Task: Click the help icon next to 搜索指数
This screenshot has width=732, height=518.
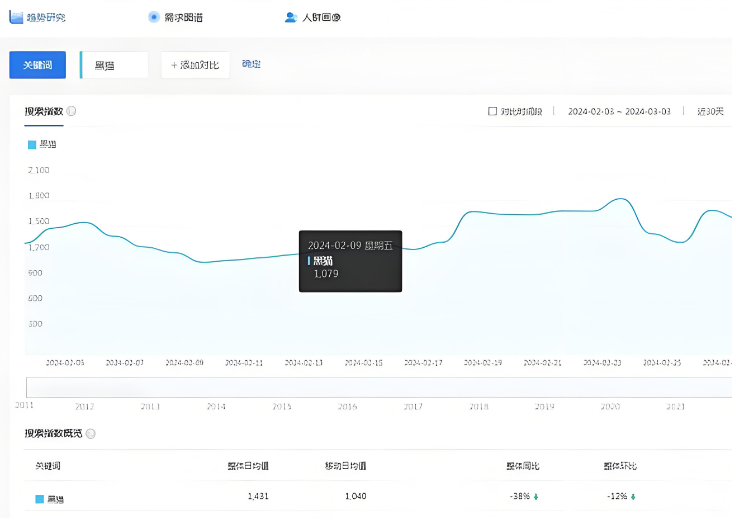Action: click(71, 111)
